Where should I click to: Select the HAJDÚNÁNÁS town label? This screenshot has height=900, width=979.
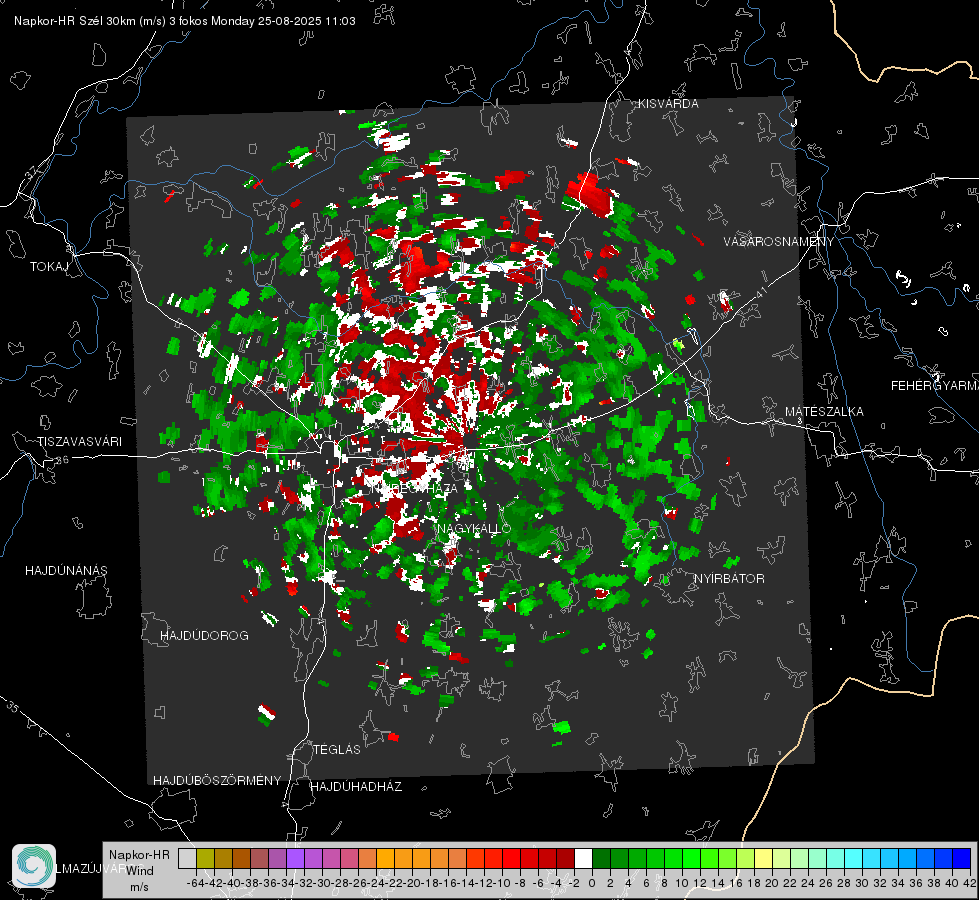(66, 571)
